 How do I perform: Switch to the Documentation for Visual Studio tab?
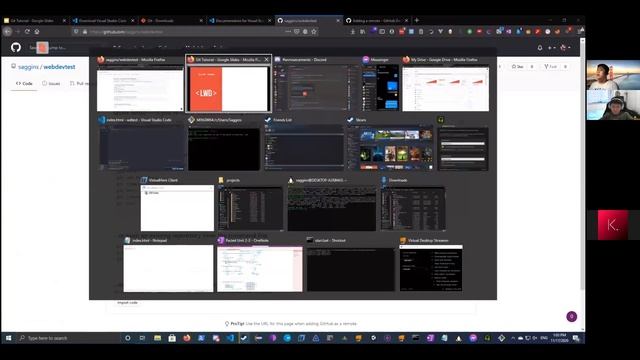(240, 20)
